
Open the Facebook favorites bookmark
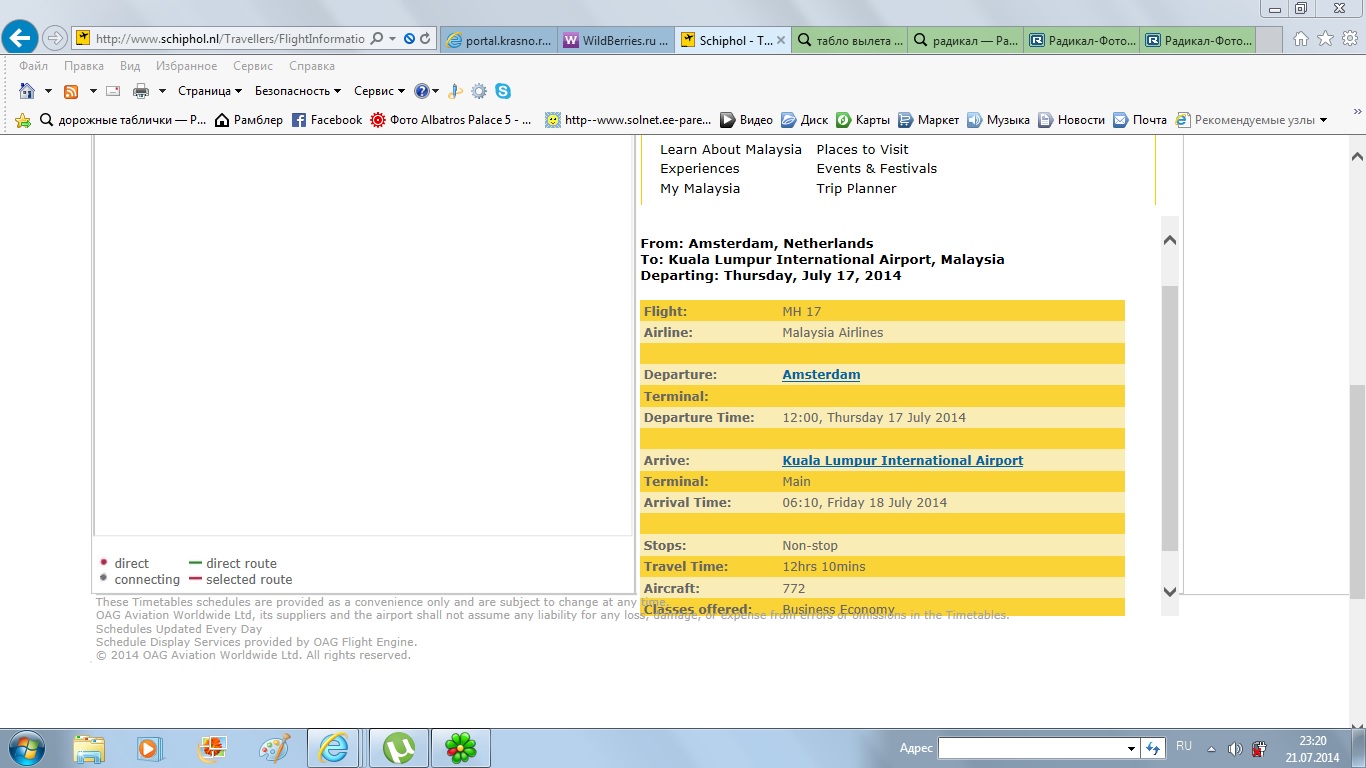tap(327, 120)
